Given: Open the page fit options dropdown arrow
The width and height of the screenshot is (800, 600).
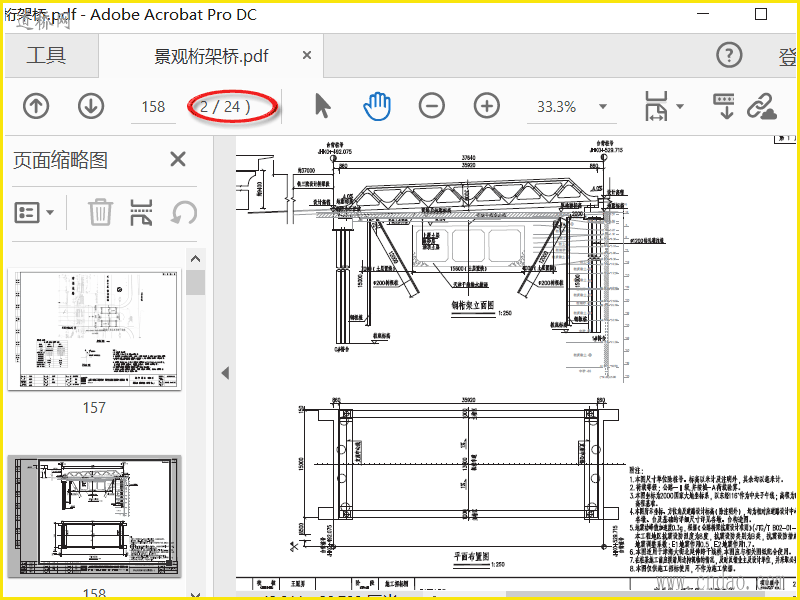Looking at the screenshot, I should pyautogui.click(x=680, y=107).
